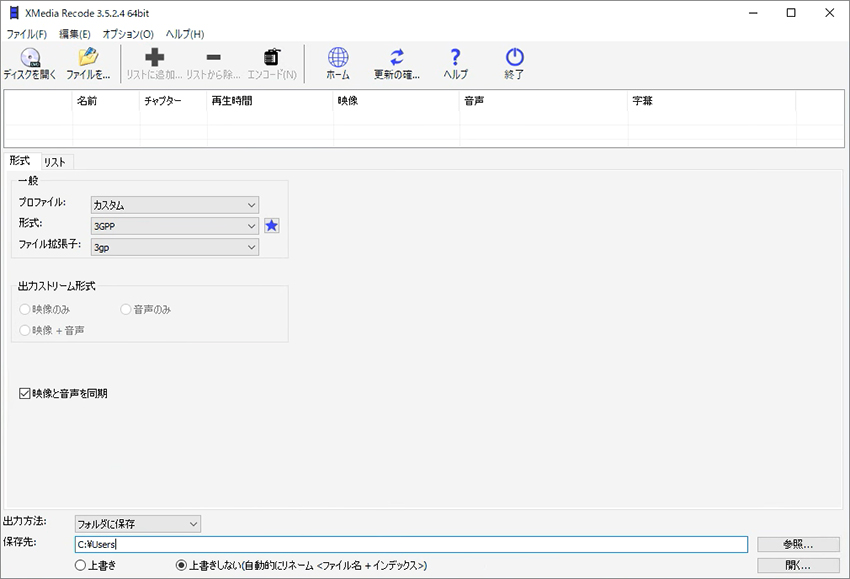This screenshot has width=850, height=579.
Task: Click the Encode (エンコード) clapperboard icon
Action: (x=272, y=57)
